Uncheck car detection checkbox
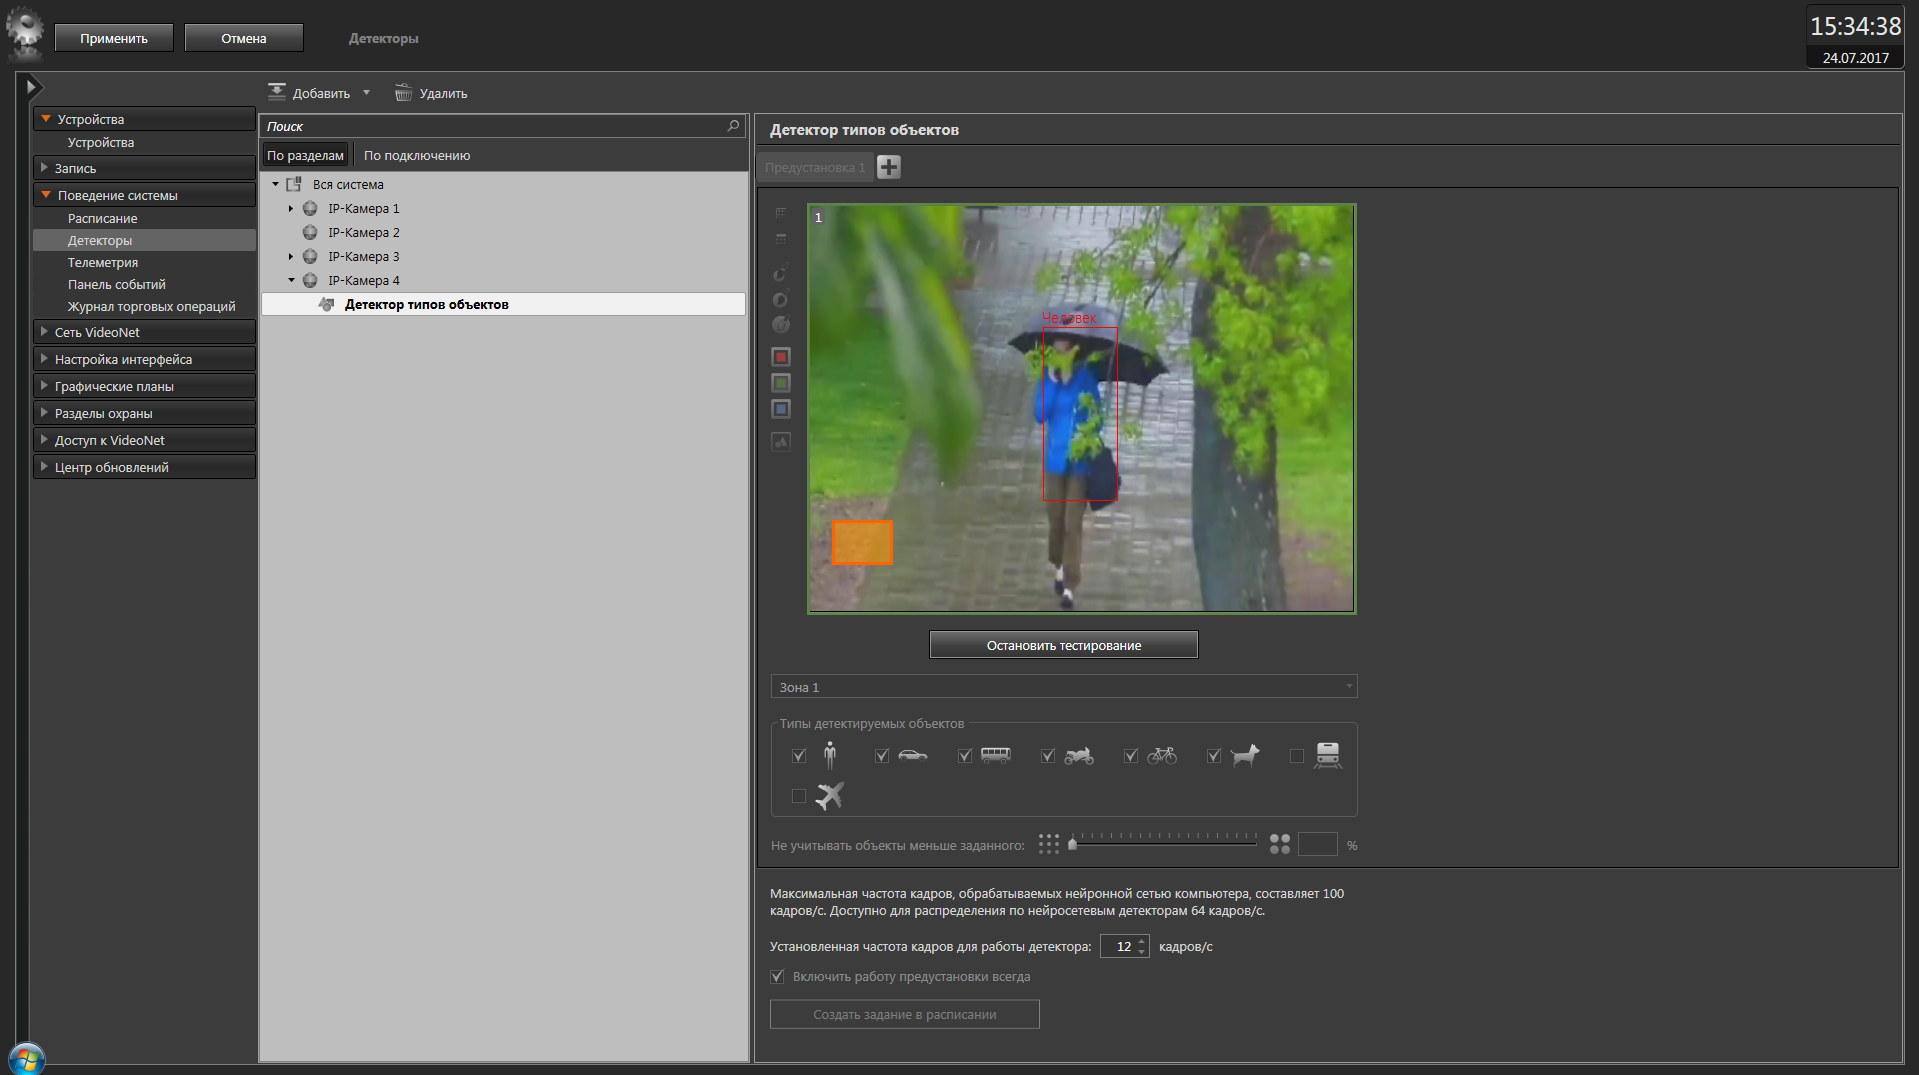 [882, 756]
